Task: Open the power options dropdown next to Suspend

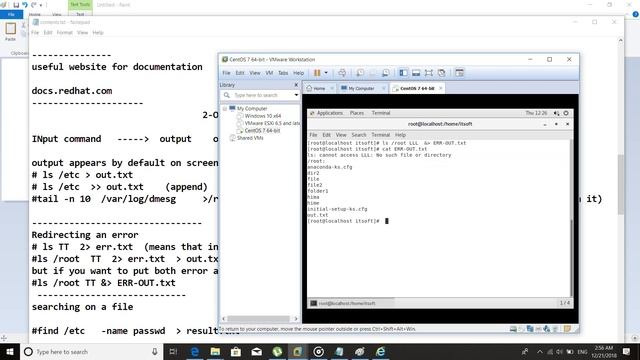Action: pyautogui.click(x=326, y=73)
